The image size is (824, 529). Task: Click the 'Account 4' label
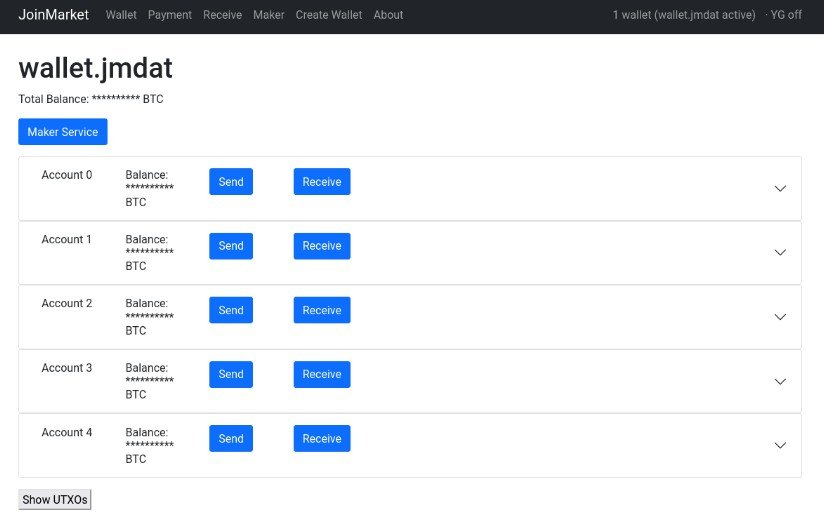click(67, 432)
